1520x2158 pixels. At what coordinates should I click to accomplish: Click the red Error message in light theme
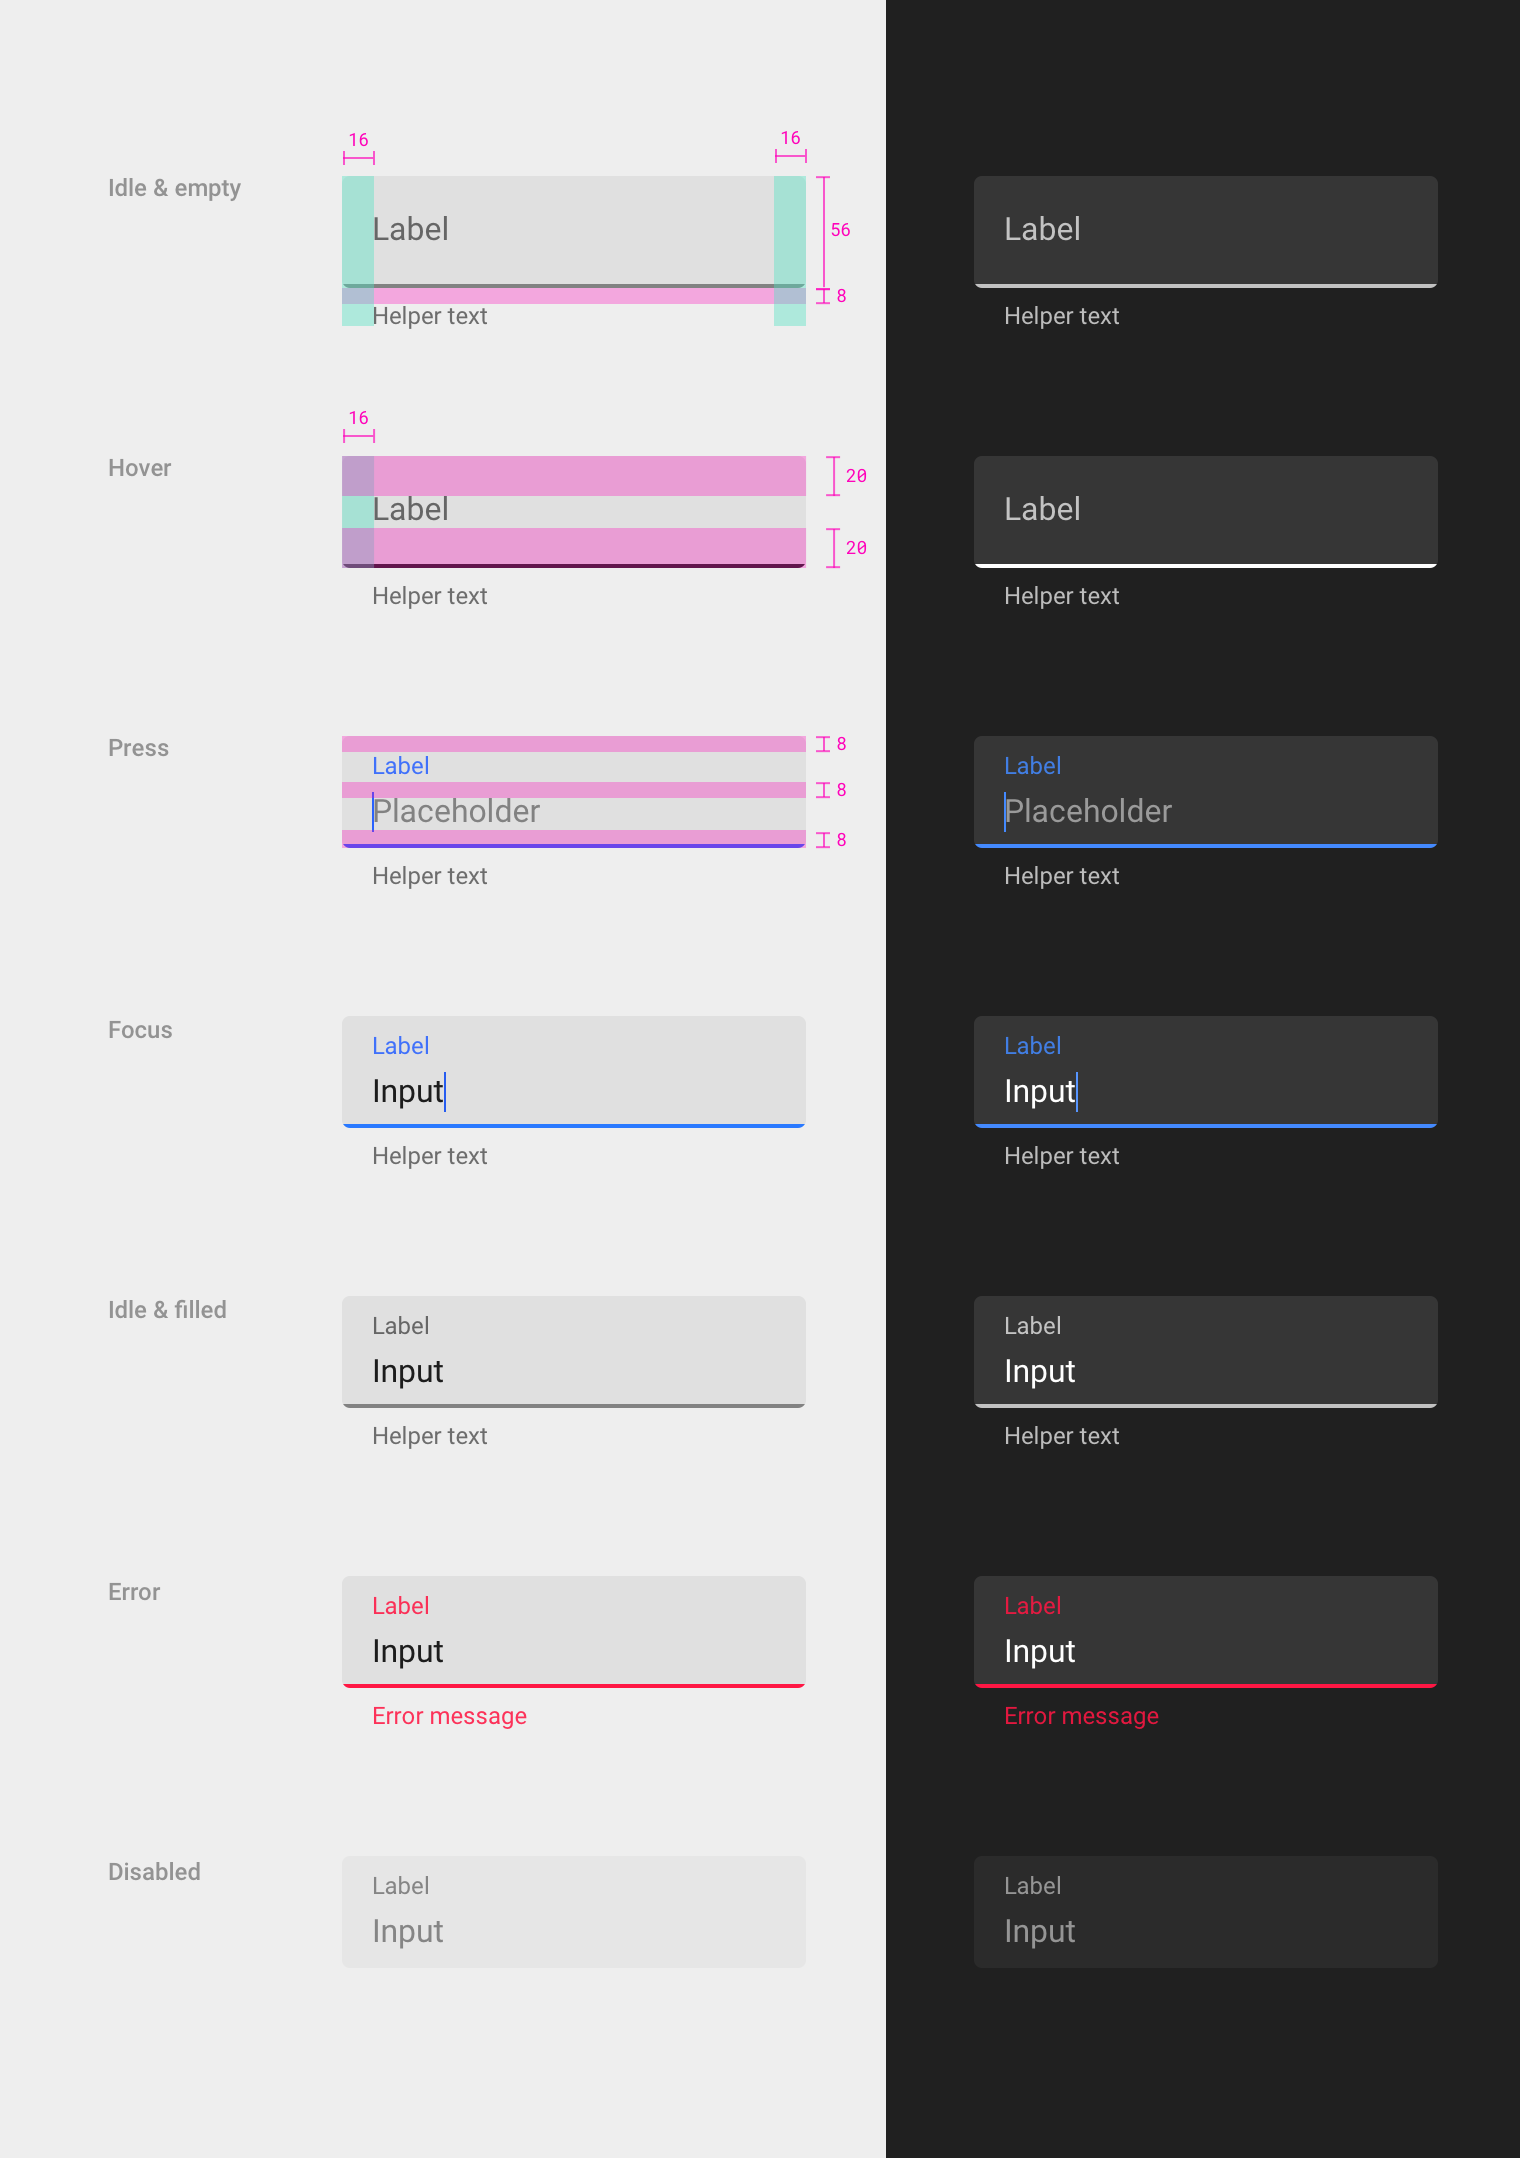coord(449,1716)
